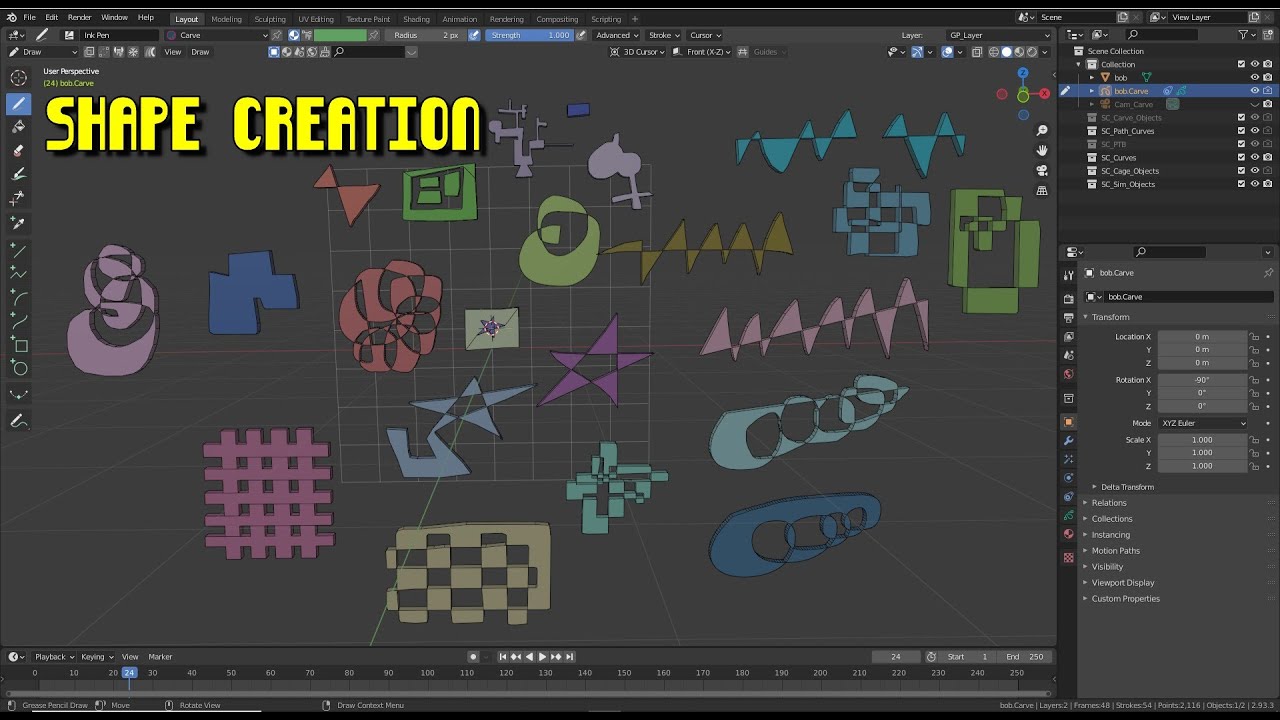
Task: Select the Arc tool
Action: [x=19, y=298]
